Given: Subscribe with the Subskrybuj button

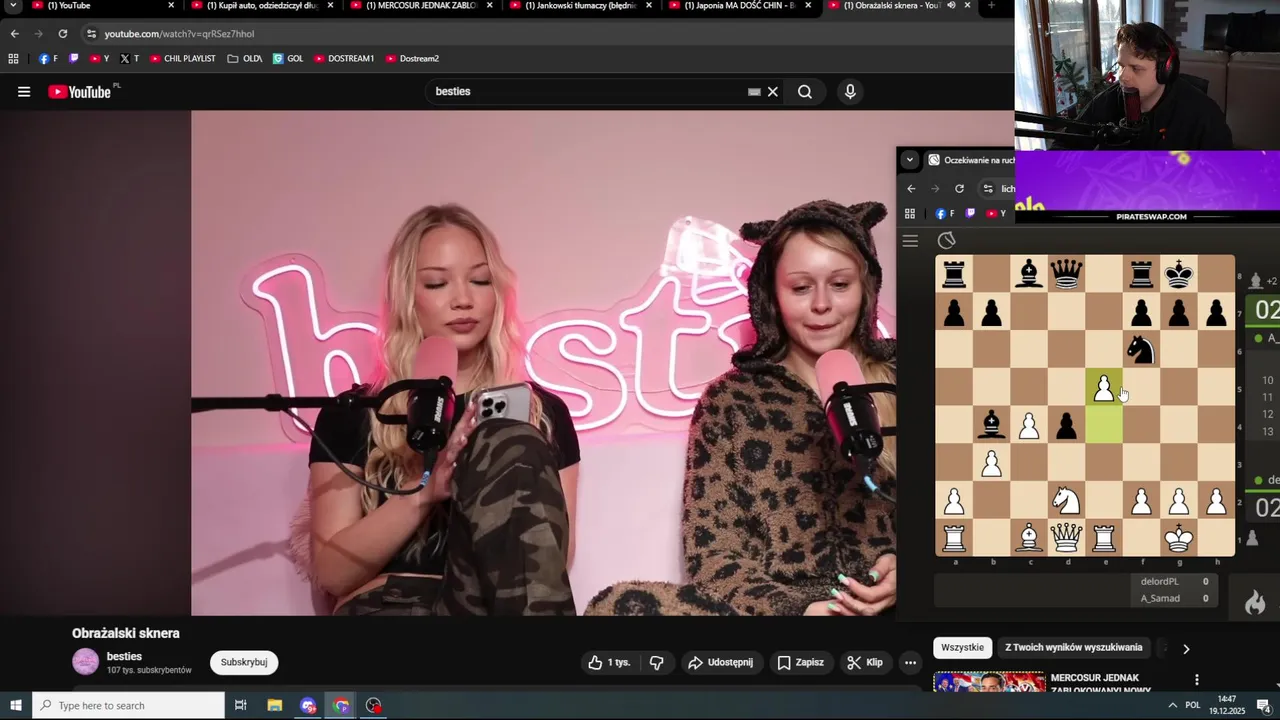Looking at the screenshot, I should (x=244, y=662).
